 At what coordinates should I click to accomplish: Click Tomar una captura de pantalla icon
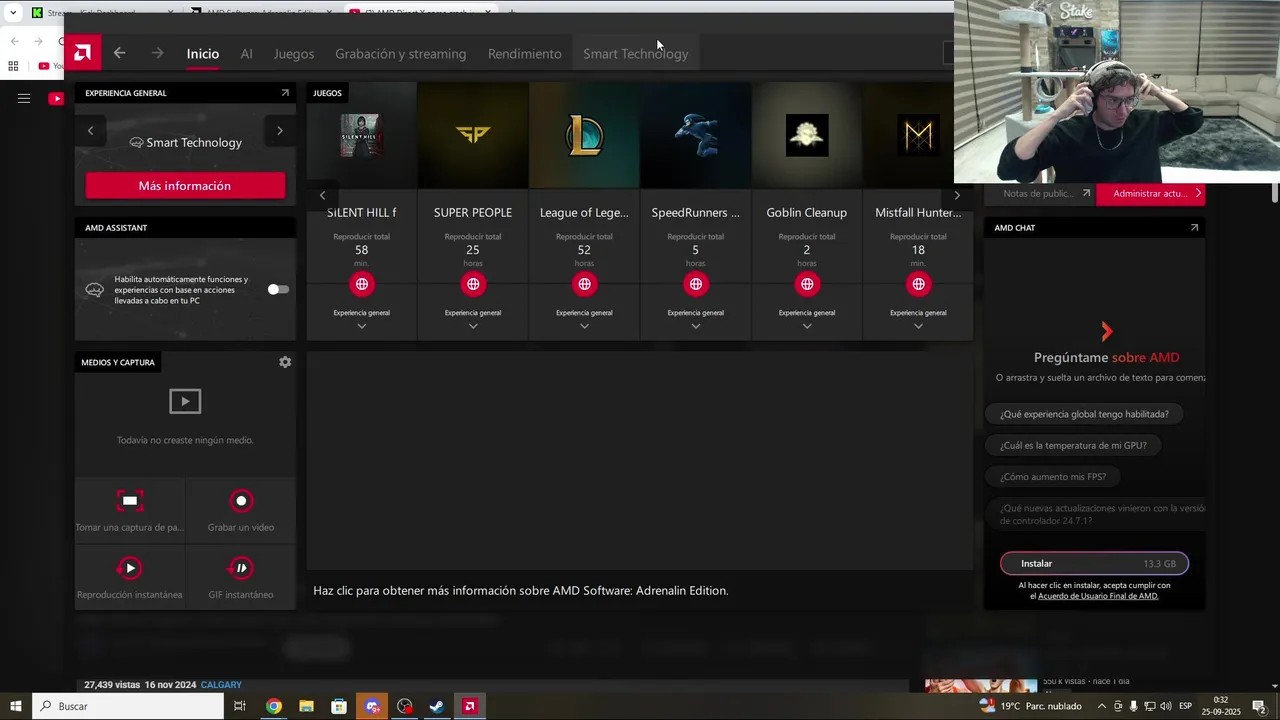point(130,501)
